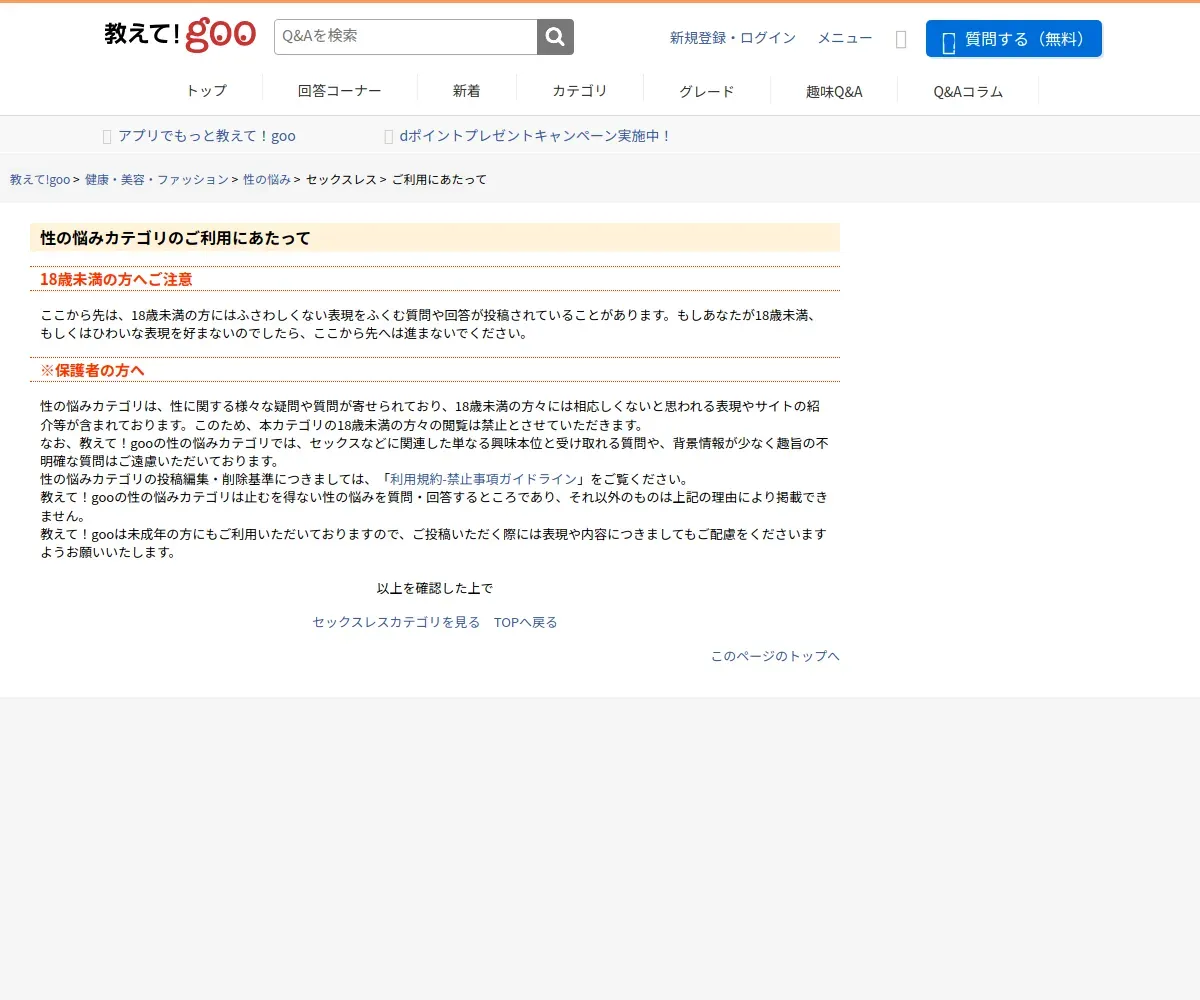Open アプリでもっと教えて！goo link
Image resolution: width=1200 pixels, height=1000 pixels.
[x=207, y=136]
